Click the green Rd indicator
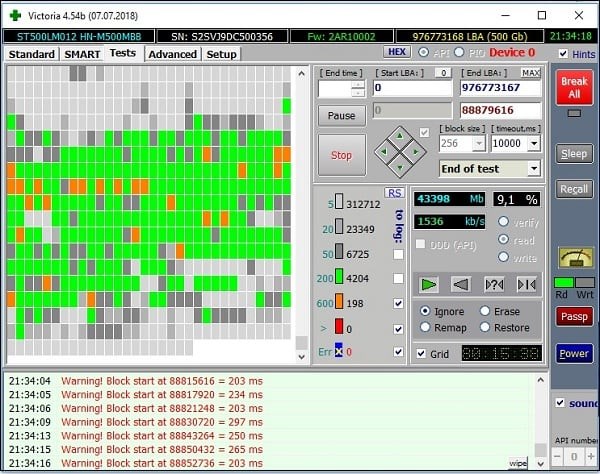 pos(564,283)
